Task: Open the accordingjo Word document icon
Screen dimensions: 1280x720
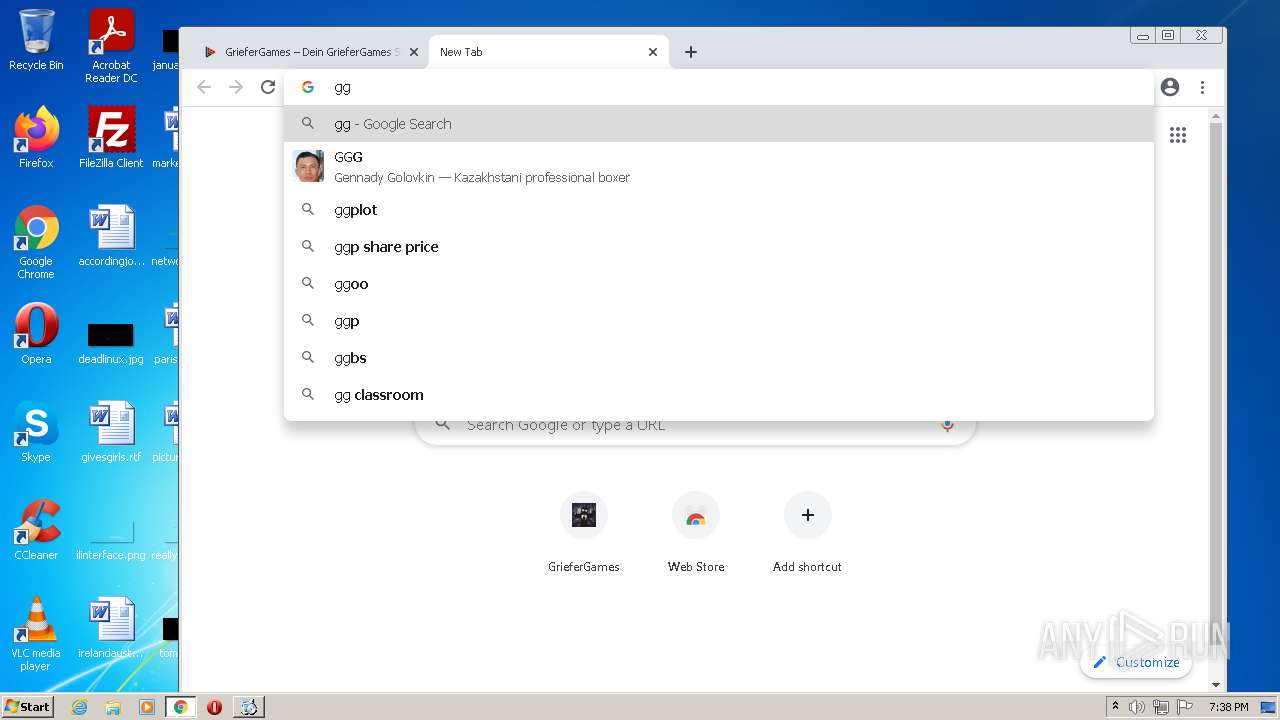Action: (x=111, y=236)
